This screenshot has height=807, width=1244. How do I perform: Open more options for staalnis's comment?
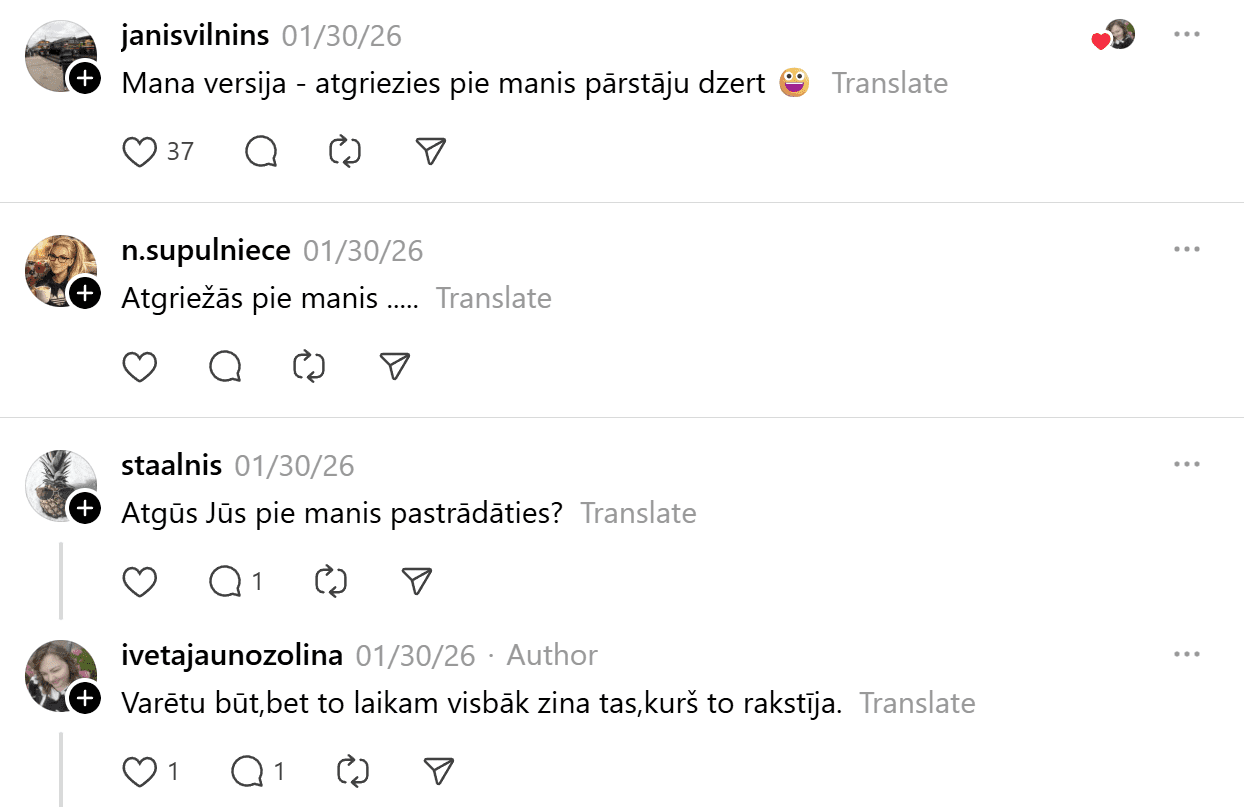click(1186, 464)
